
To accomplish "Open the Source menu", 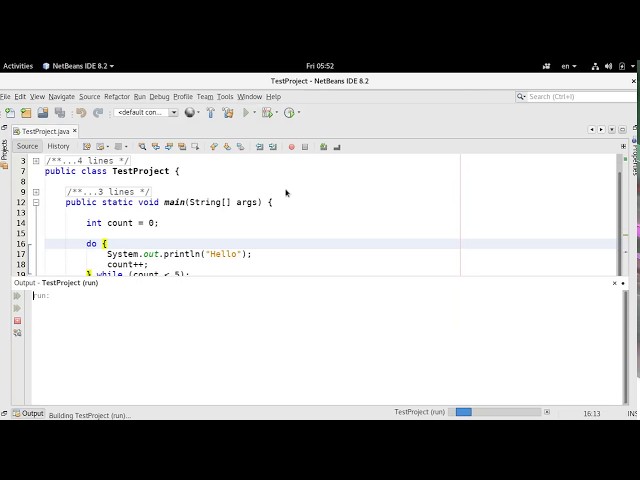I will pyautogui.click(x=90, y=97).
